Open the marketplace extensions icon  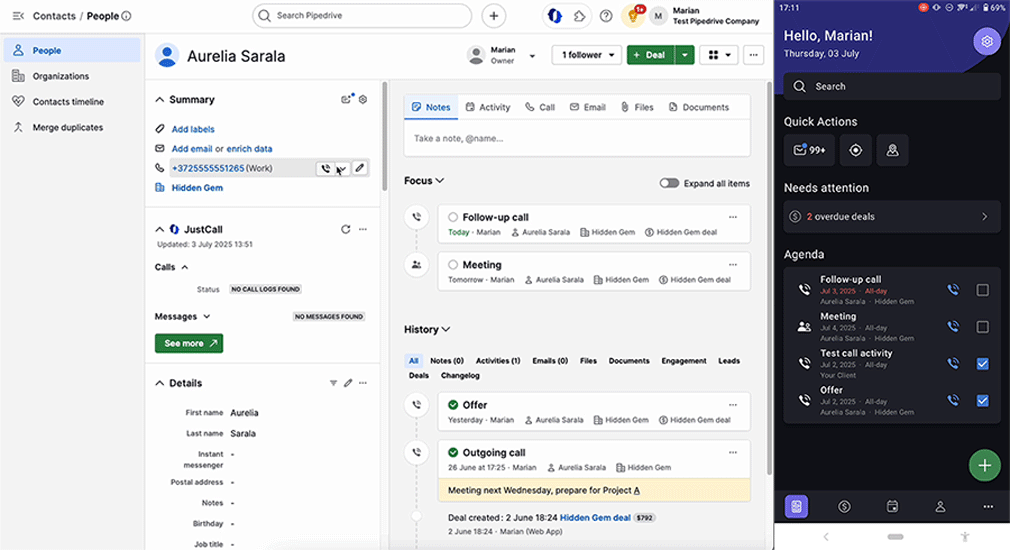pos(580,16)
